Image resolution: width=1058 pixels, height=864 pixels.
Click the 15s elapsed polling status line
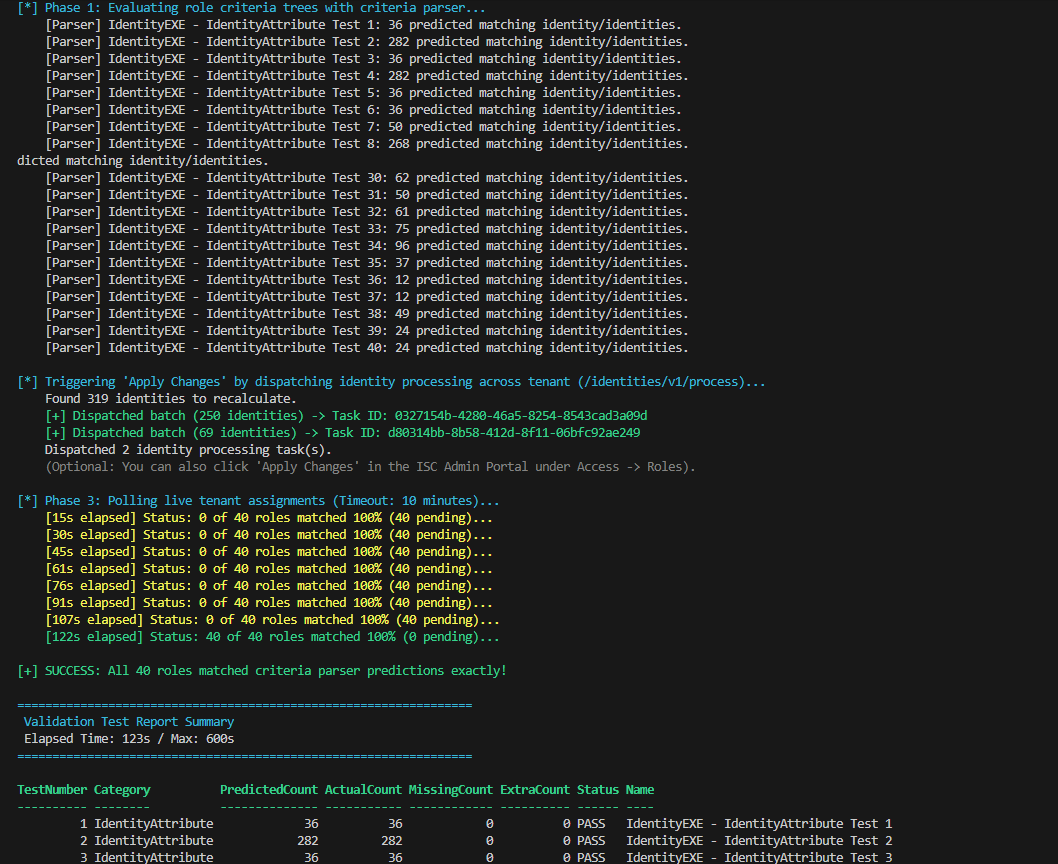269,518
